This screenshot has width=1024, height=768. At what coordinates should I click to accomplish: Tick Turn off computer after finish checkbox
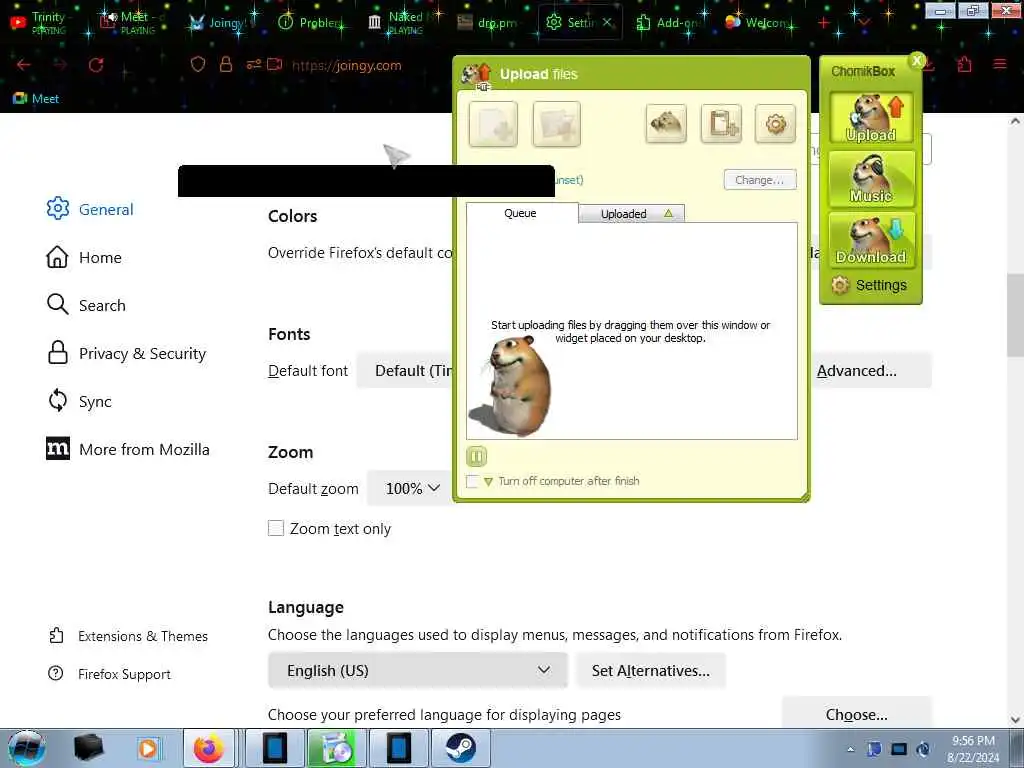472,481
